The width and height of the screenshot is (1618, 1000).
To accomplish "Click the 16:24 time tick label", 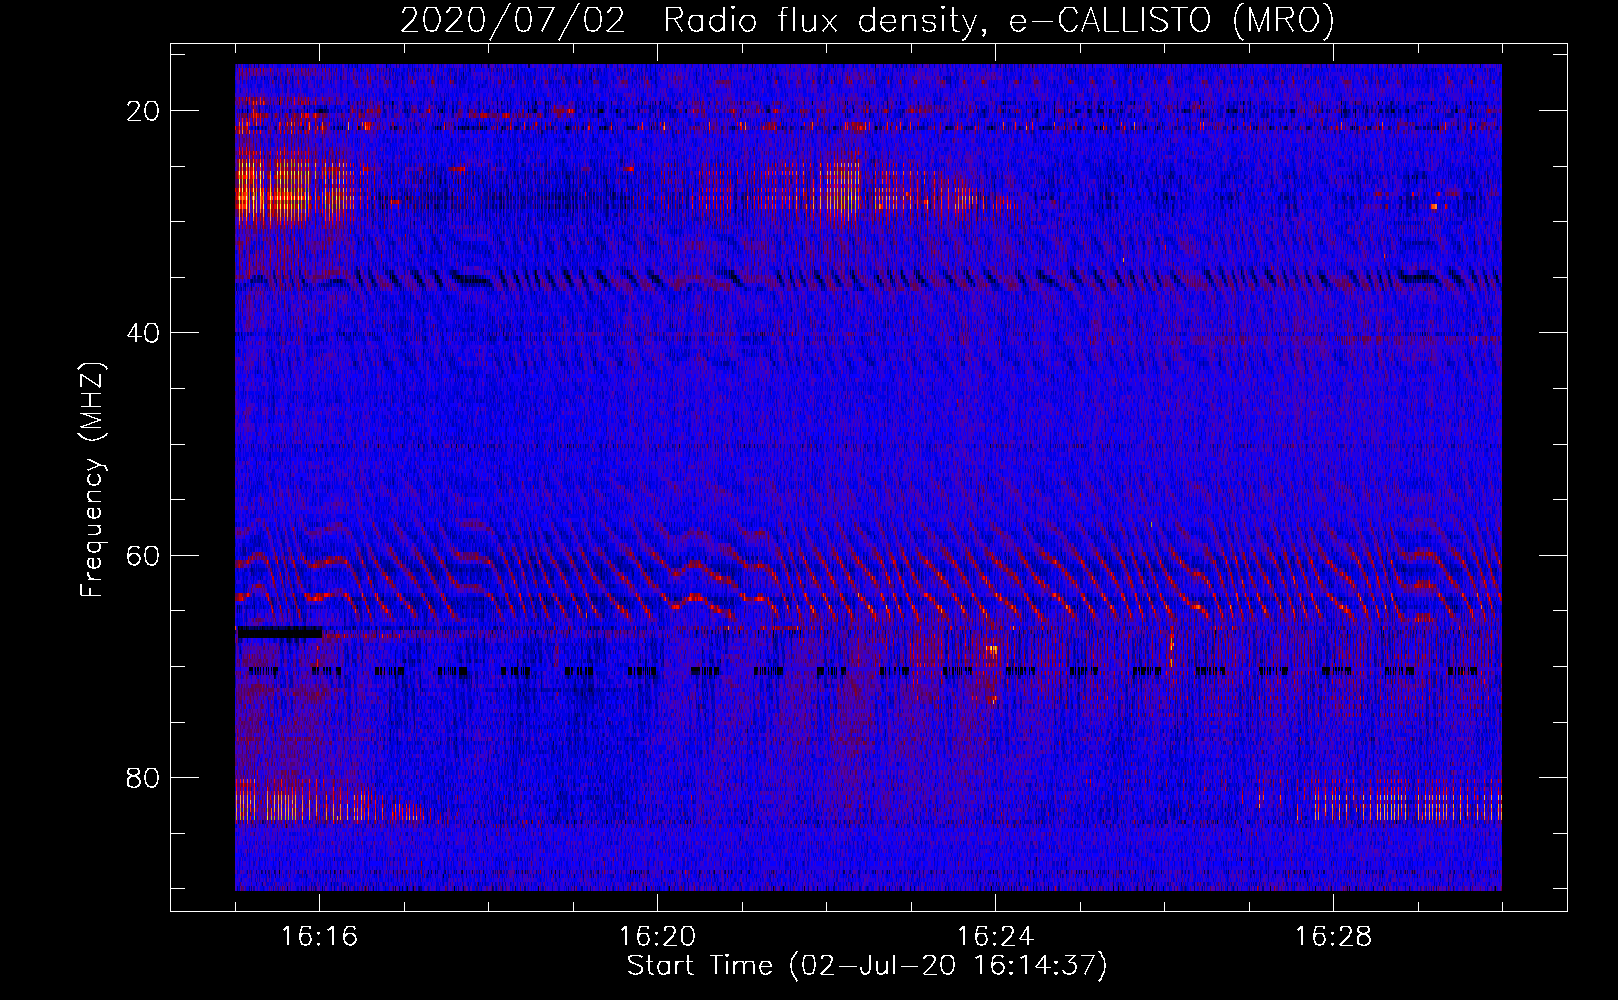I will point(995,937).
